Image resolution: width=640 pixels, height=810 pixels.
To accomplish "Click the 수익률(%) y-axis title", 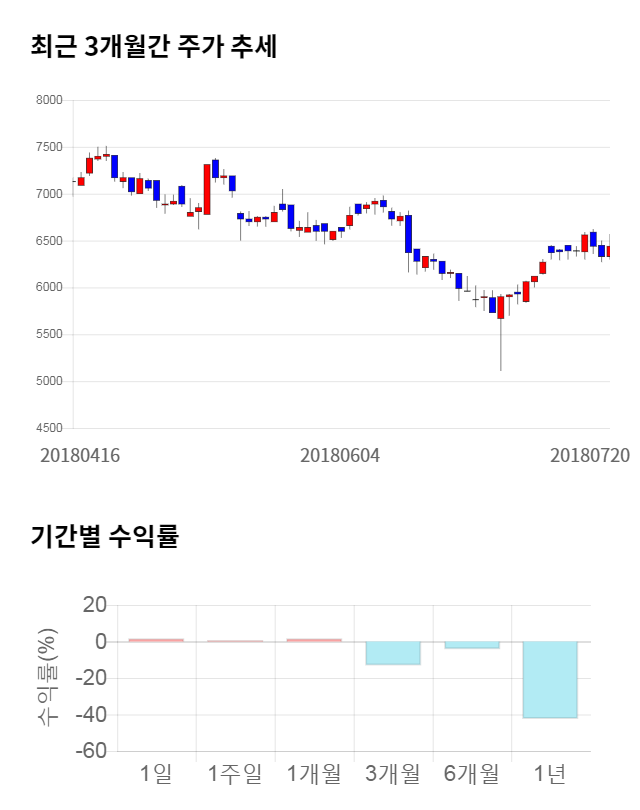I will (x=47, y=677).
